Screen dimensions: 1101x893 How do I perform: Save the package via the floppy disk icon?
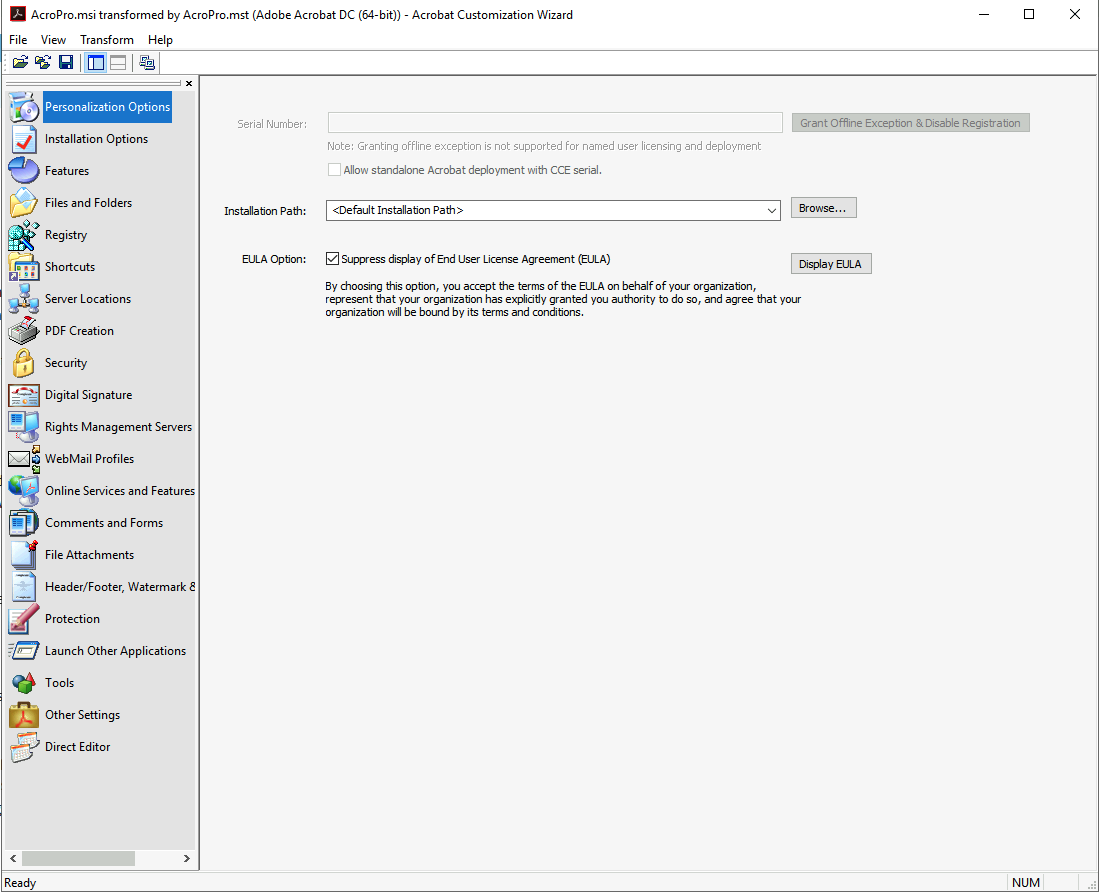pyautogui.click(x=66, y=62)
